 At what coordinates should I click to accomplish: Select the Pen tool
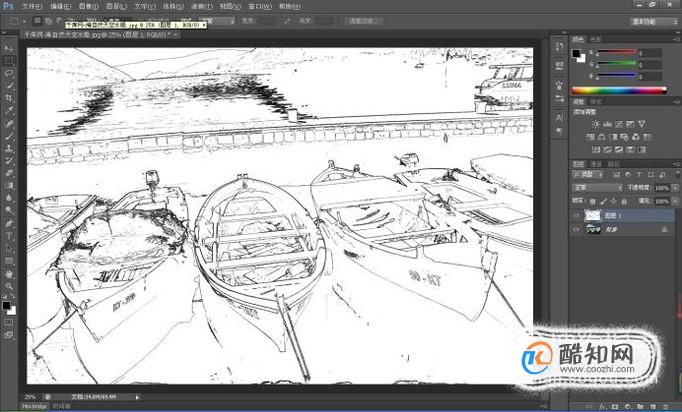coord(9,224)
